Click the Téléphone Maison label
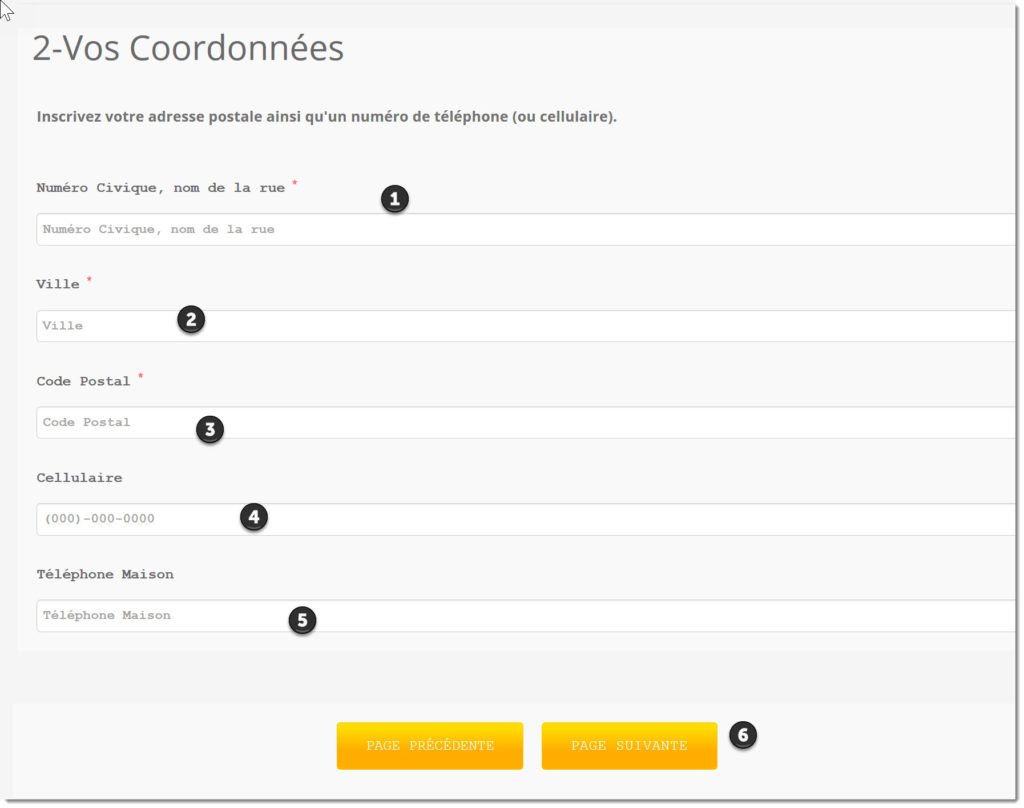 [105, 574]
